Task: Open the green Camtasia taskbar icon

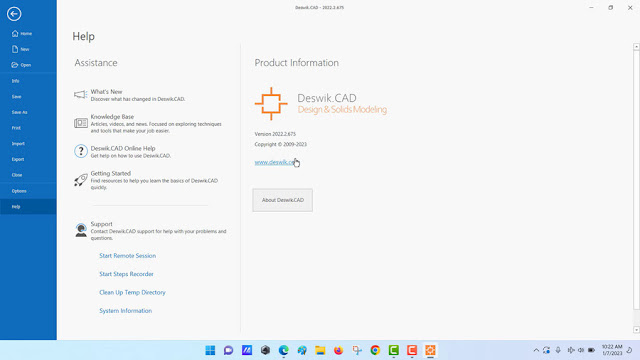Action: 393,350
